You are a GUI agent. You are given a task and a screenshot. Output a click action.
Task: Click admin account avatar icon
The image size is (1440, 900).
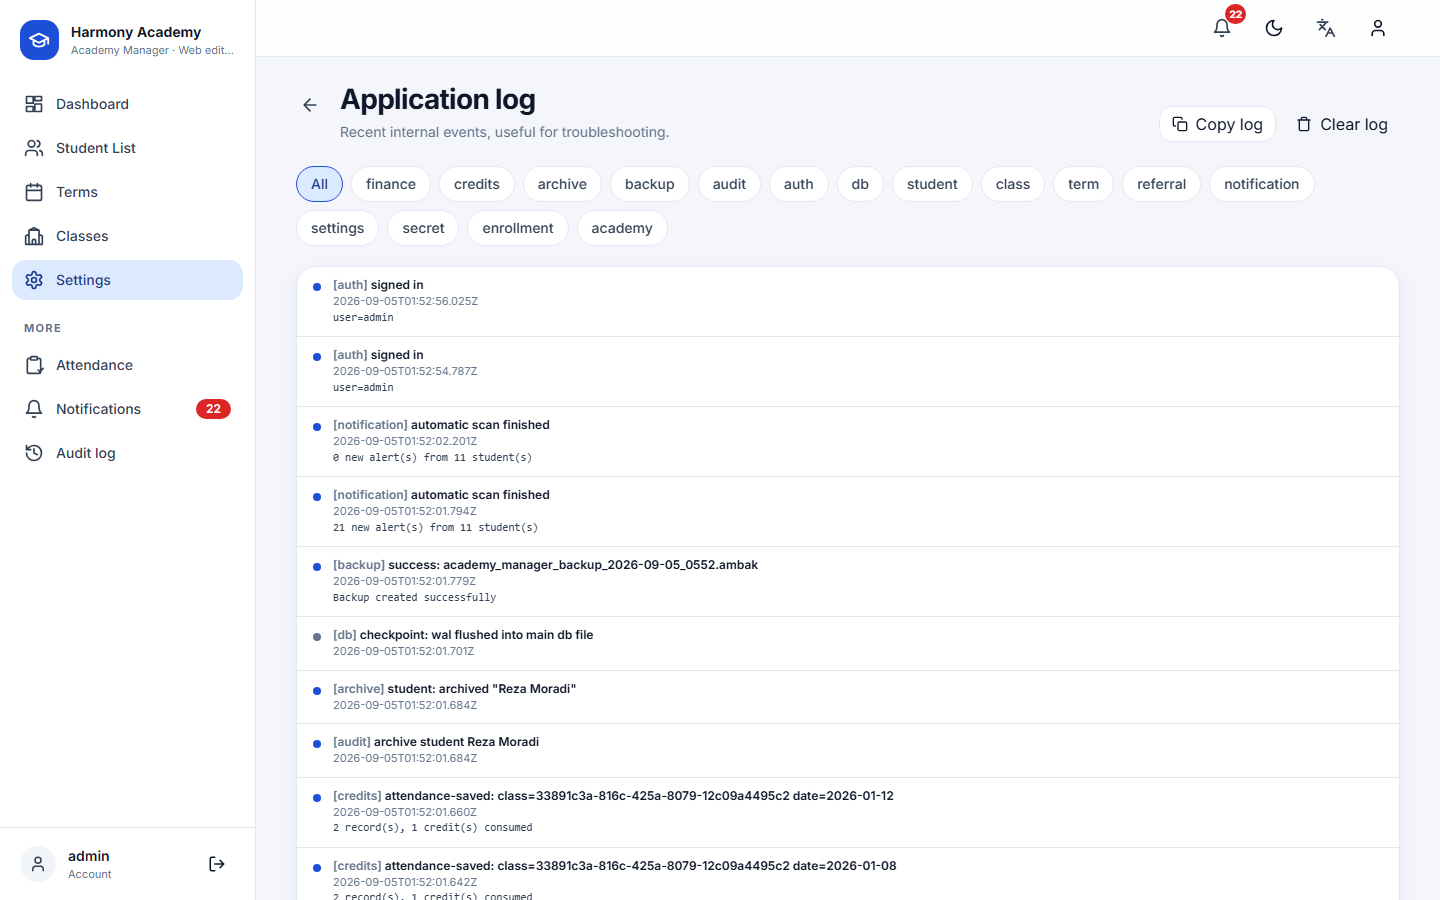pos(38,864)
